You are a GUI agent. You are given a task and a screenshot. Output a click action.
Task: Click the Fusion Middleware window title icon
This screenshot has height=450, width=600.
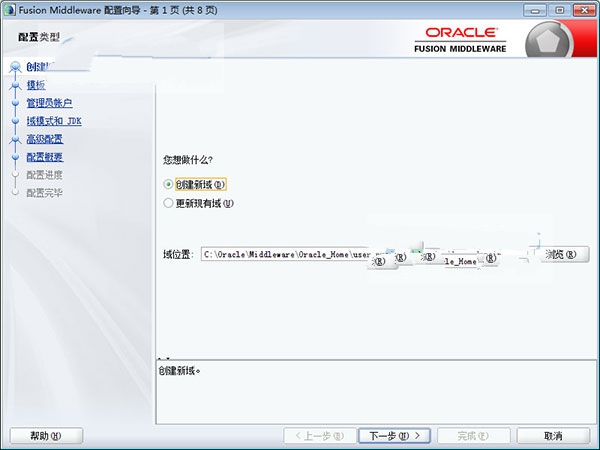[x=10, y=10]
